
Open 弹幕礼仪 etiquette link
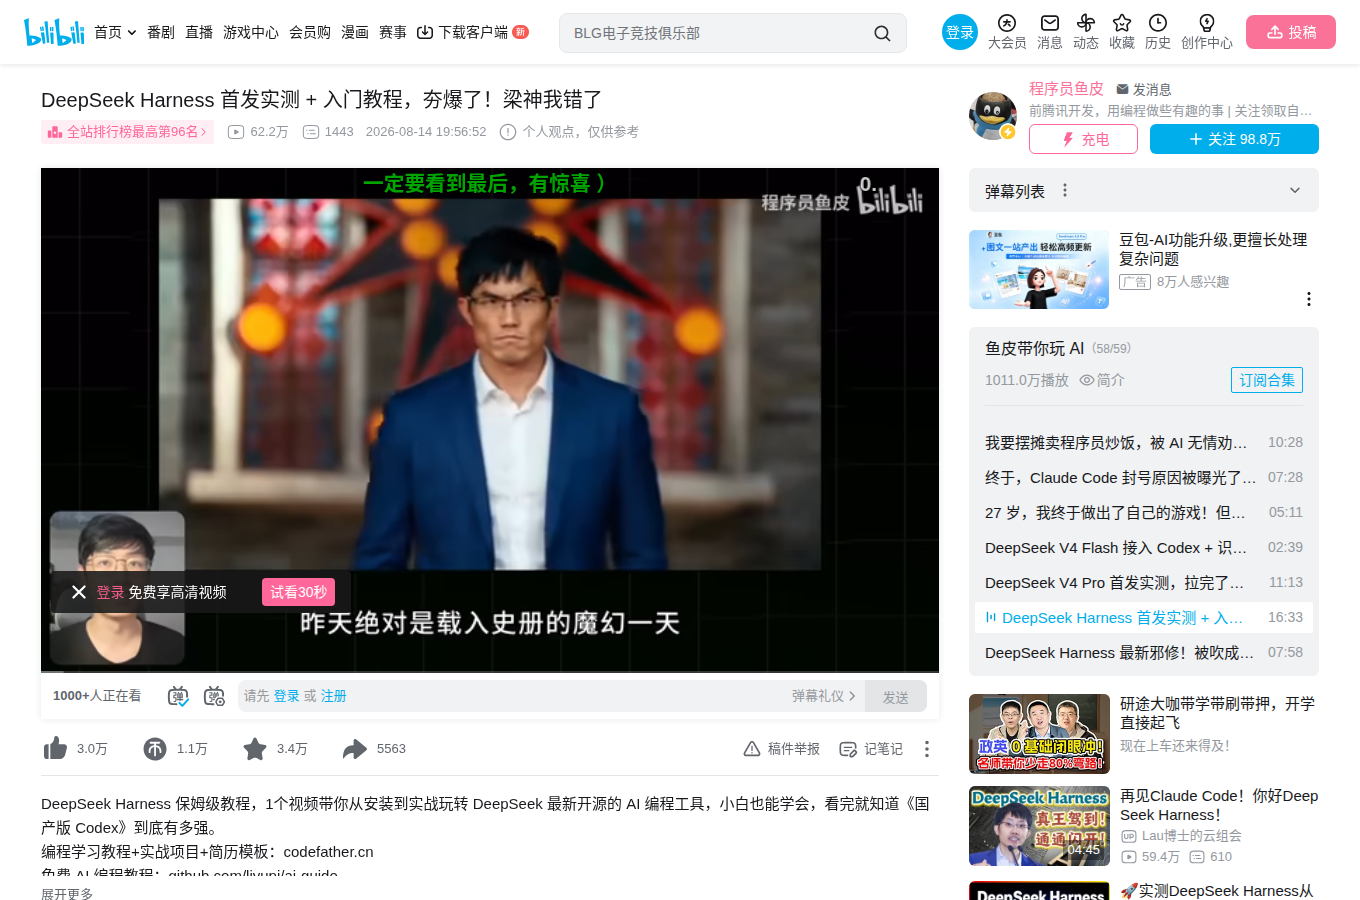823,696
